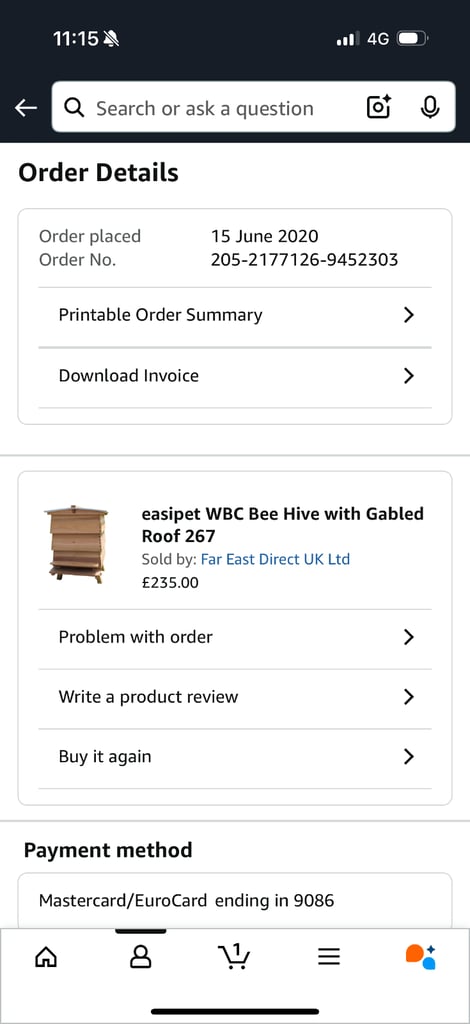Screen dimensions: 470x1024
Task: Launch the Rufus AI assistant icon
Action: coord(421,957)
